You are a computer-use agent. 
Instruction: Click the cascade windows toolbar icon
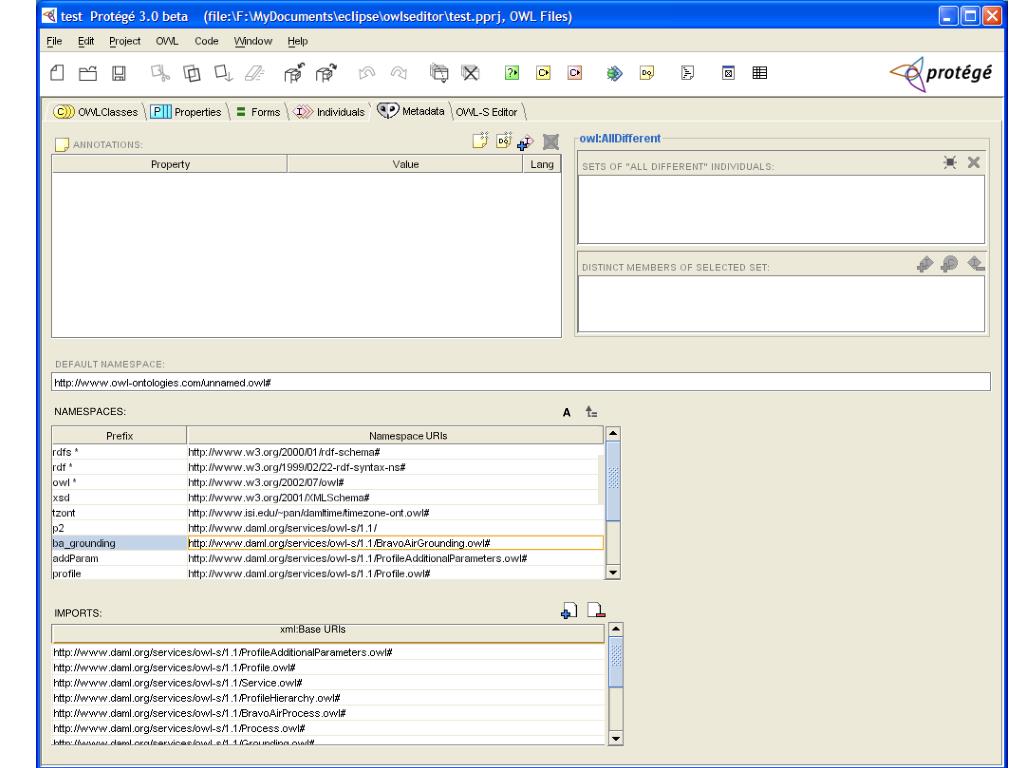coord(439,72)
